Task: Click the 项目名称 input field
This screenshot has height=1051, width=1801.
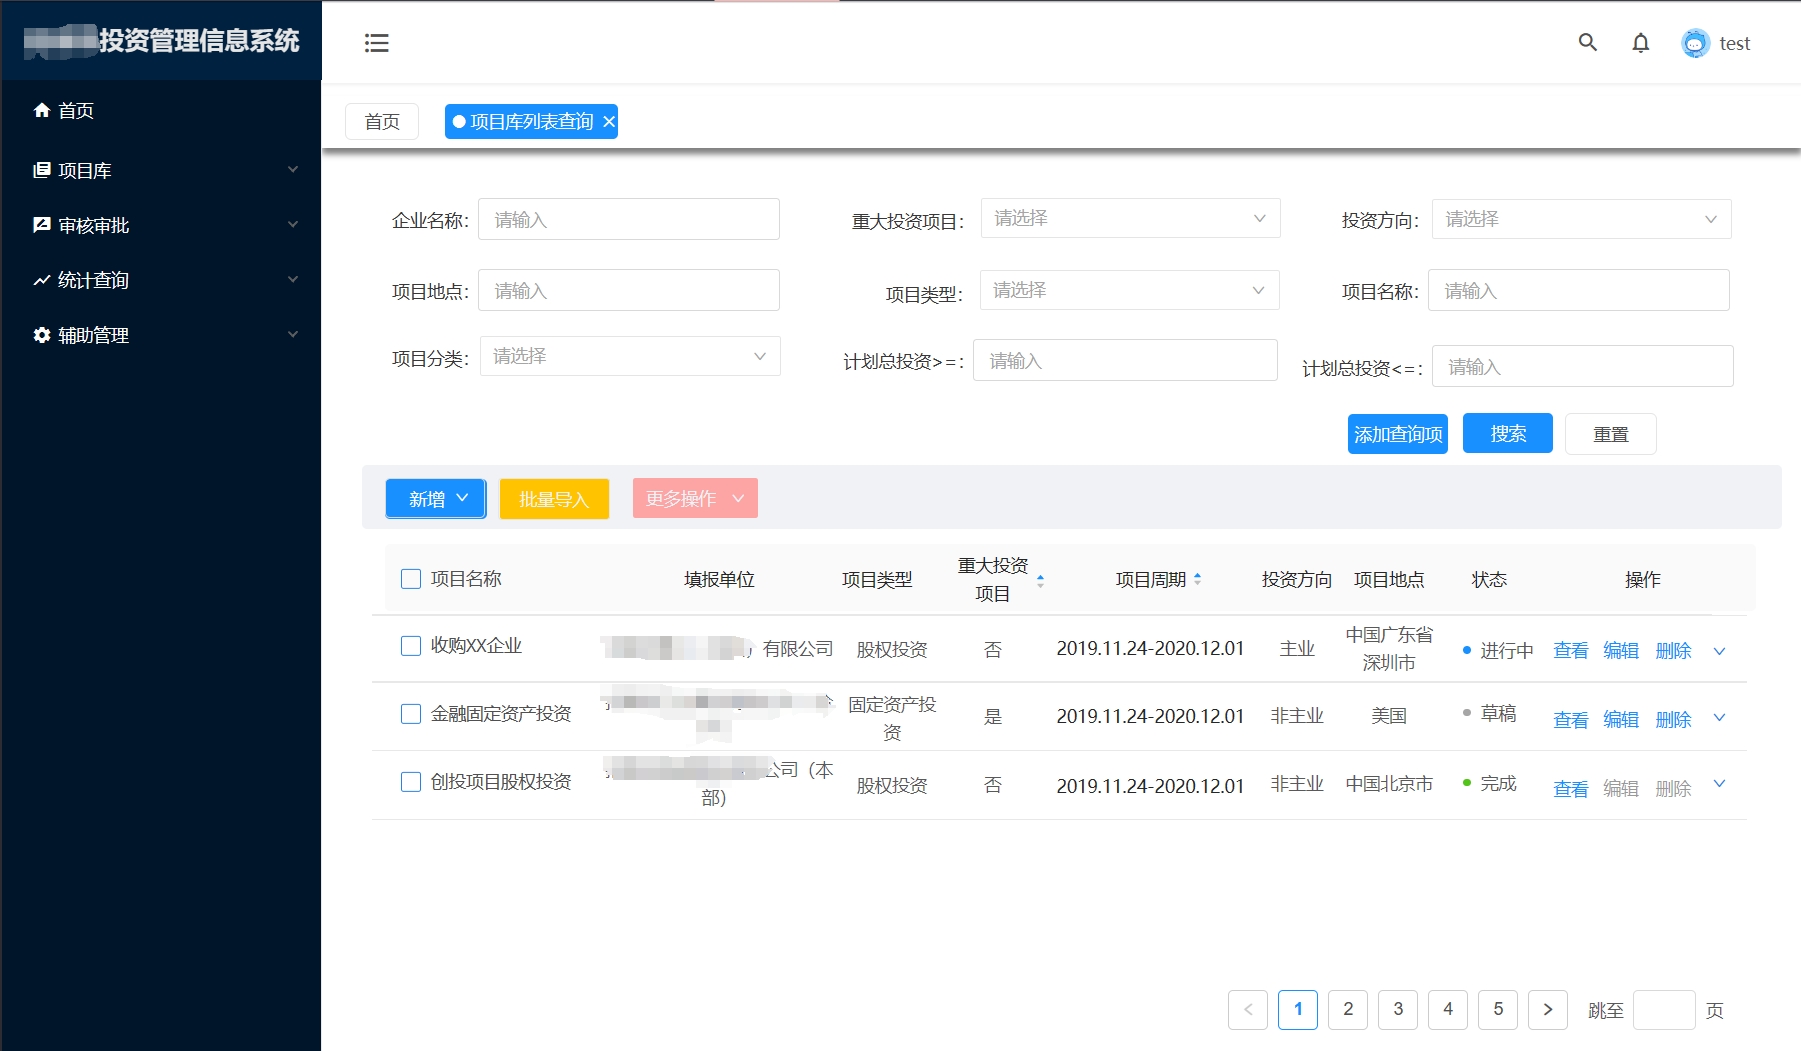Action: coord(1579,290)
